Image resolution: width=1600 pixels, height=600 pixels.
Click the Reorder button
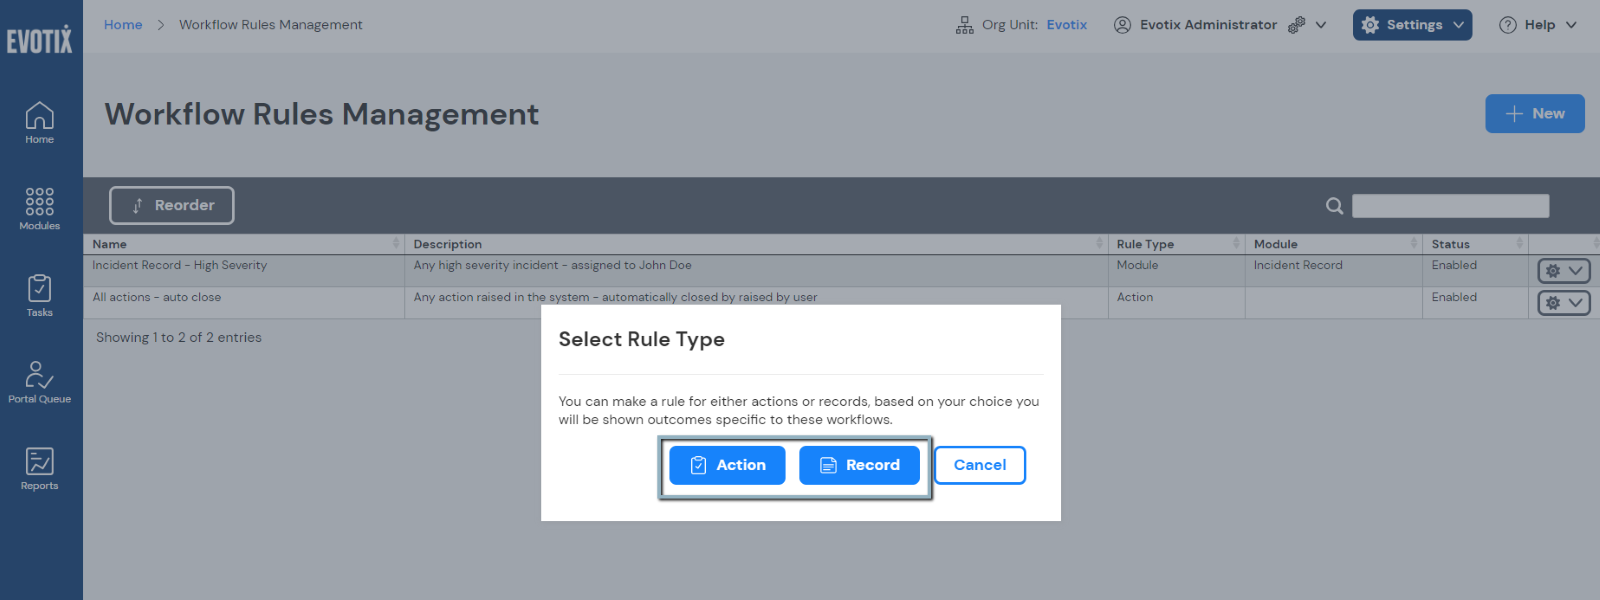point(172,205)
